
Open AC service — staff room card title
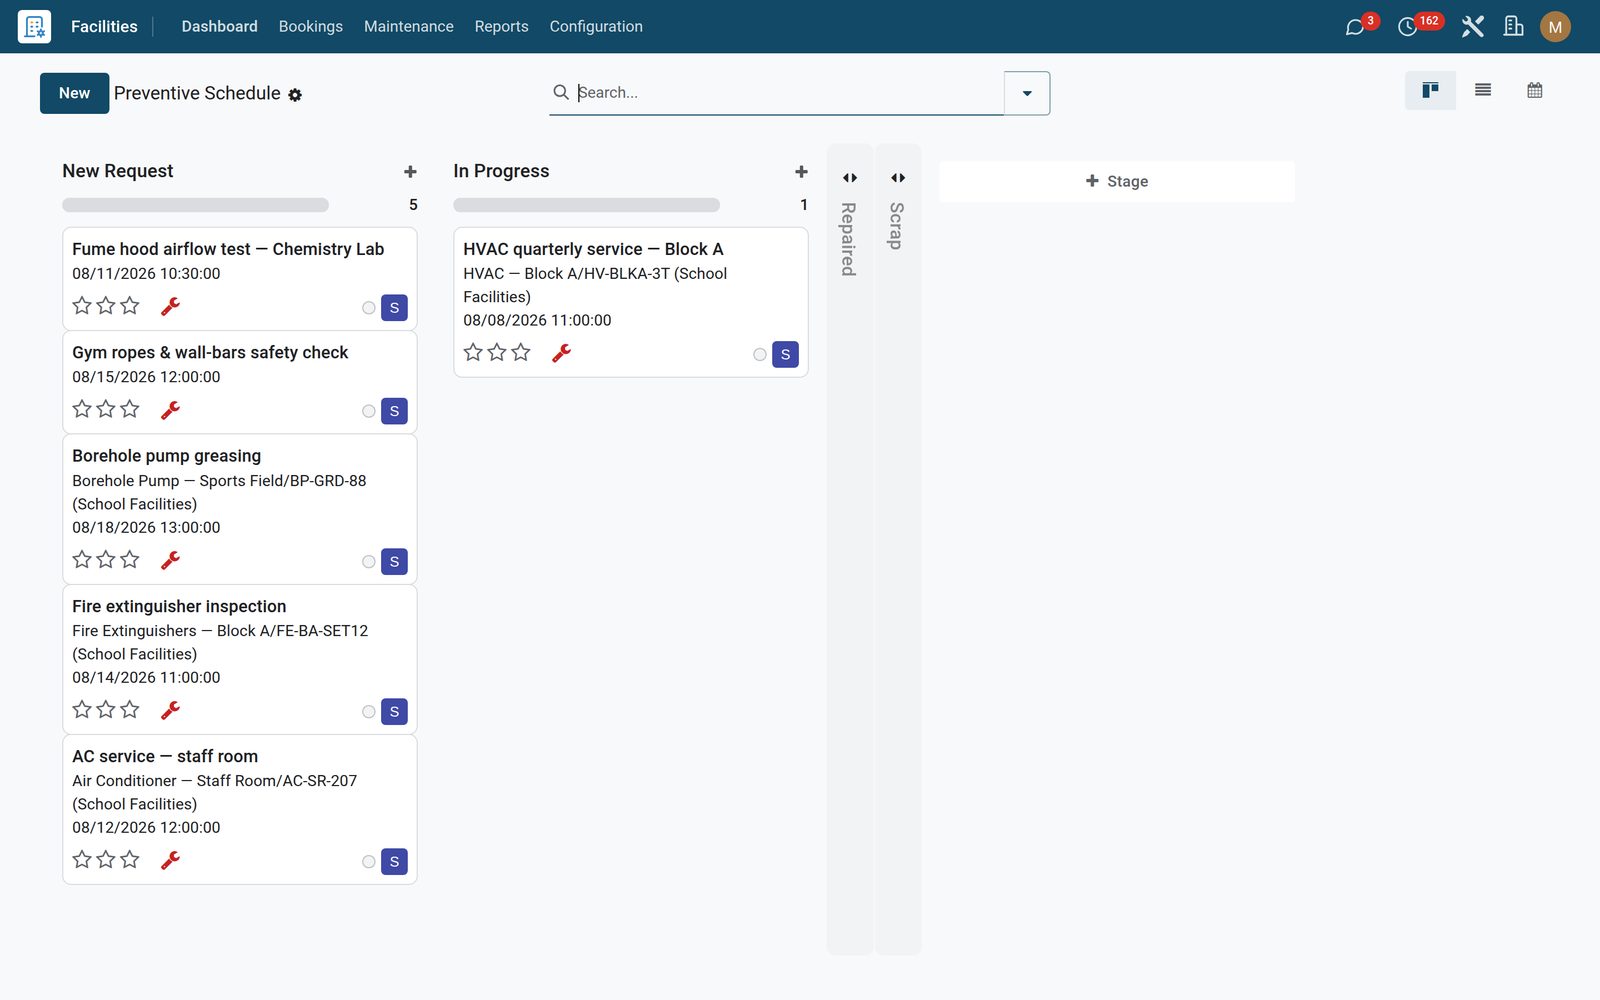165,756
